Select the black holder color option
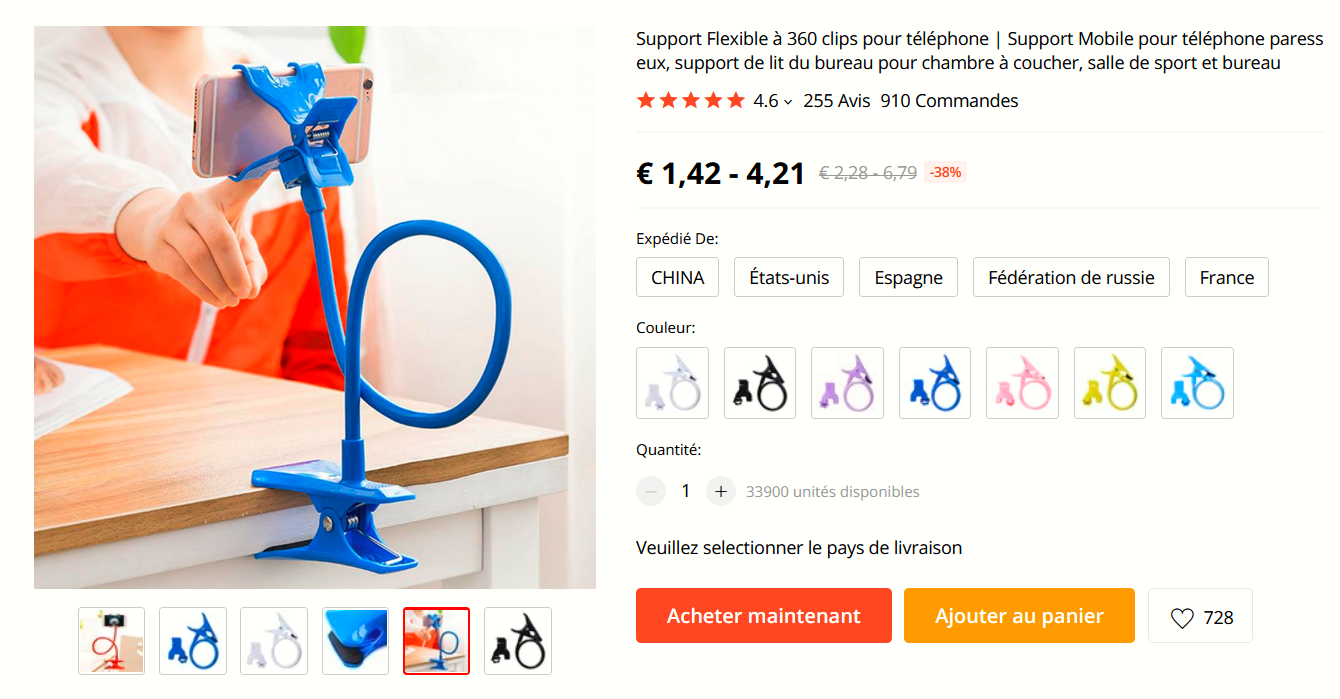 coord(760,383)
